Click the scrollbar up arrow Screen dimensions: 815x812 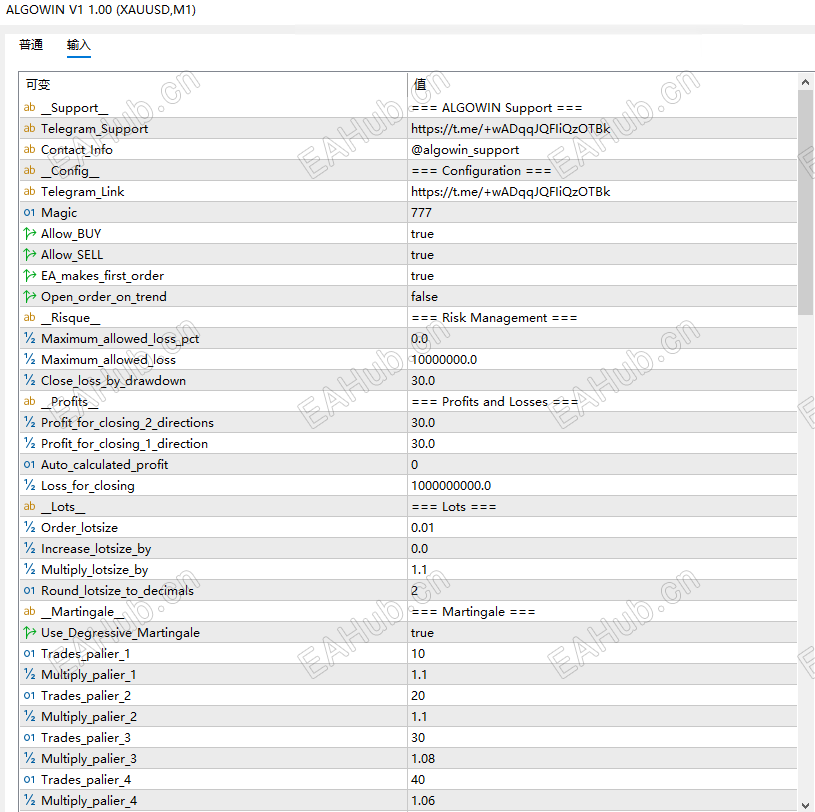click(x=805, y=82)
